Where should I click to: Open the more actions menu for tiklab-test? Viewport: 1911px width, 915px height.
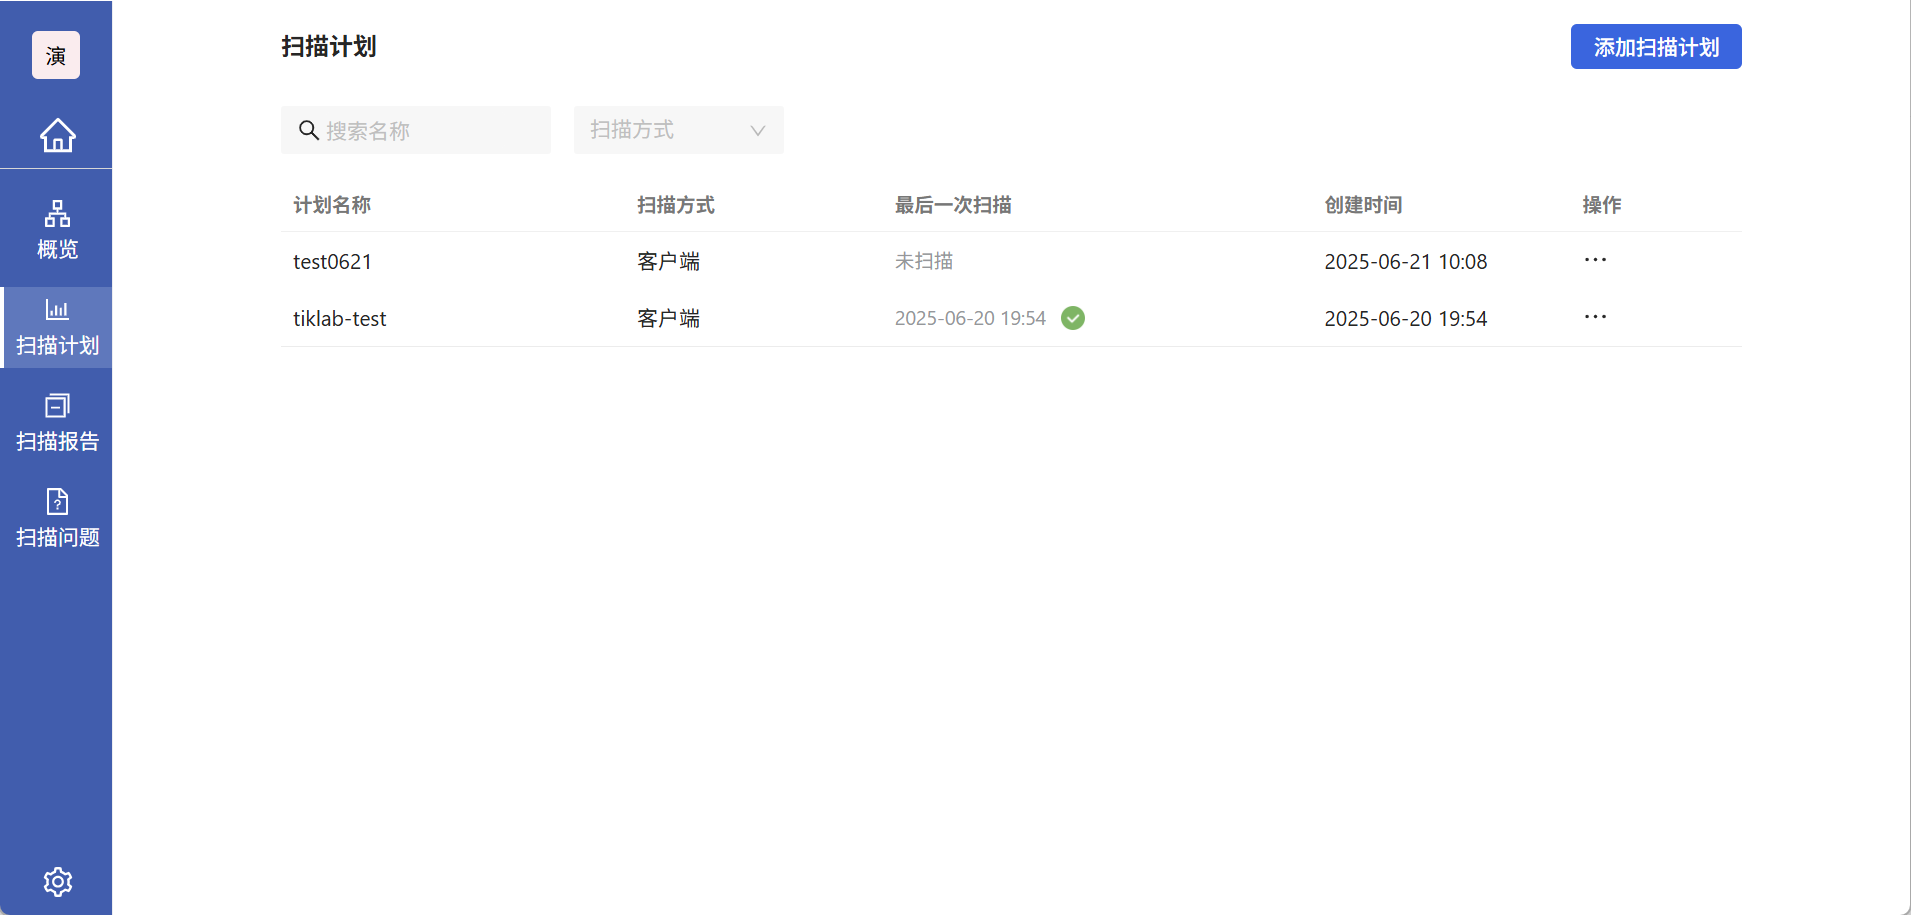1595,317
